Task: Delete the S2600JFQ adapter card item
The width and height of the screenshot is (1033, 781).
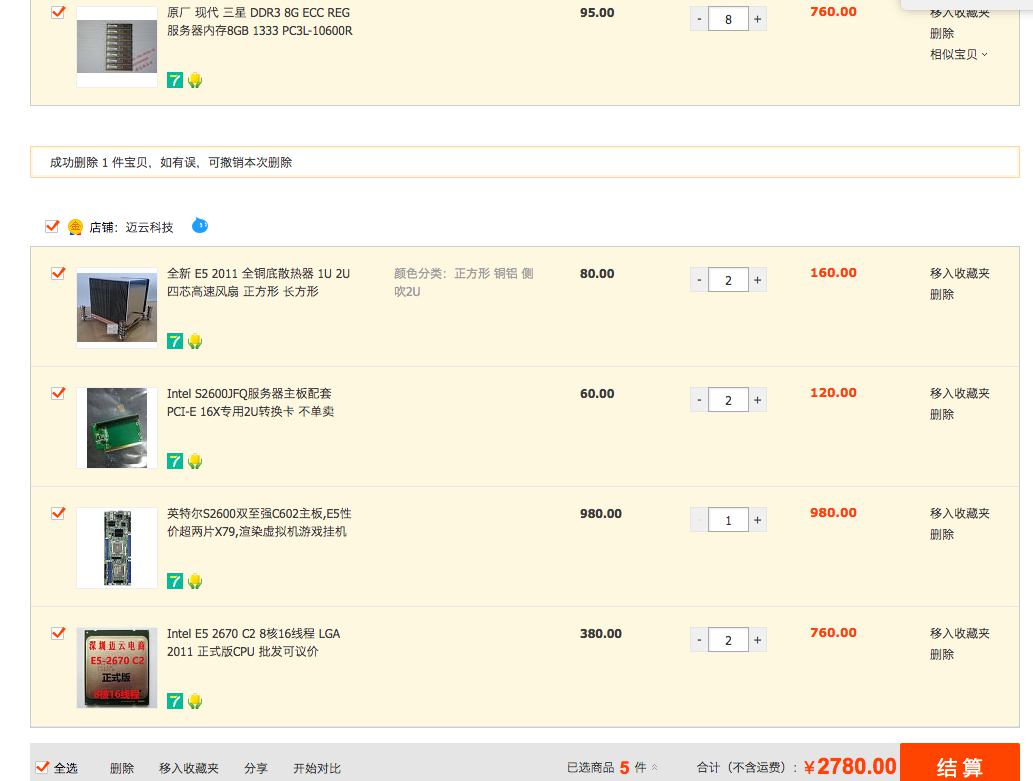Action: (942, 415)
